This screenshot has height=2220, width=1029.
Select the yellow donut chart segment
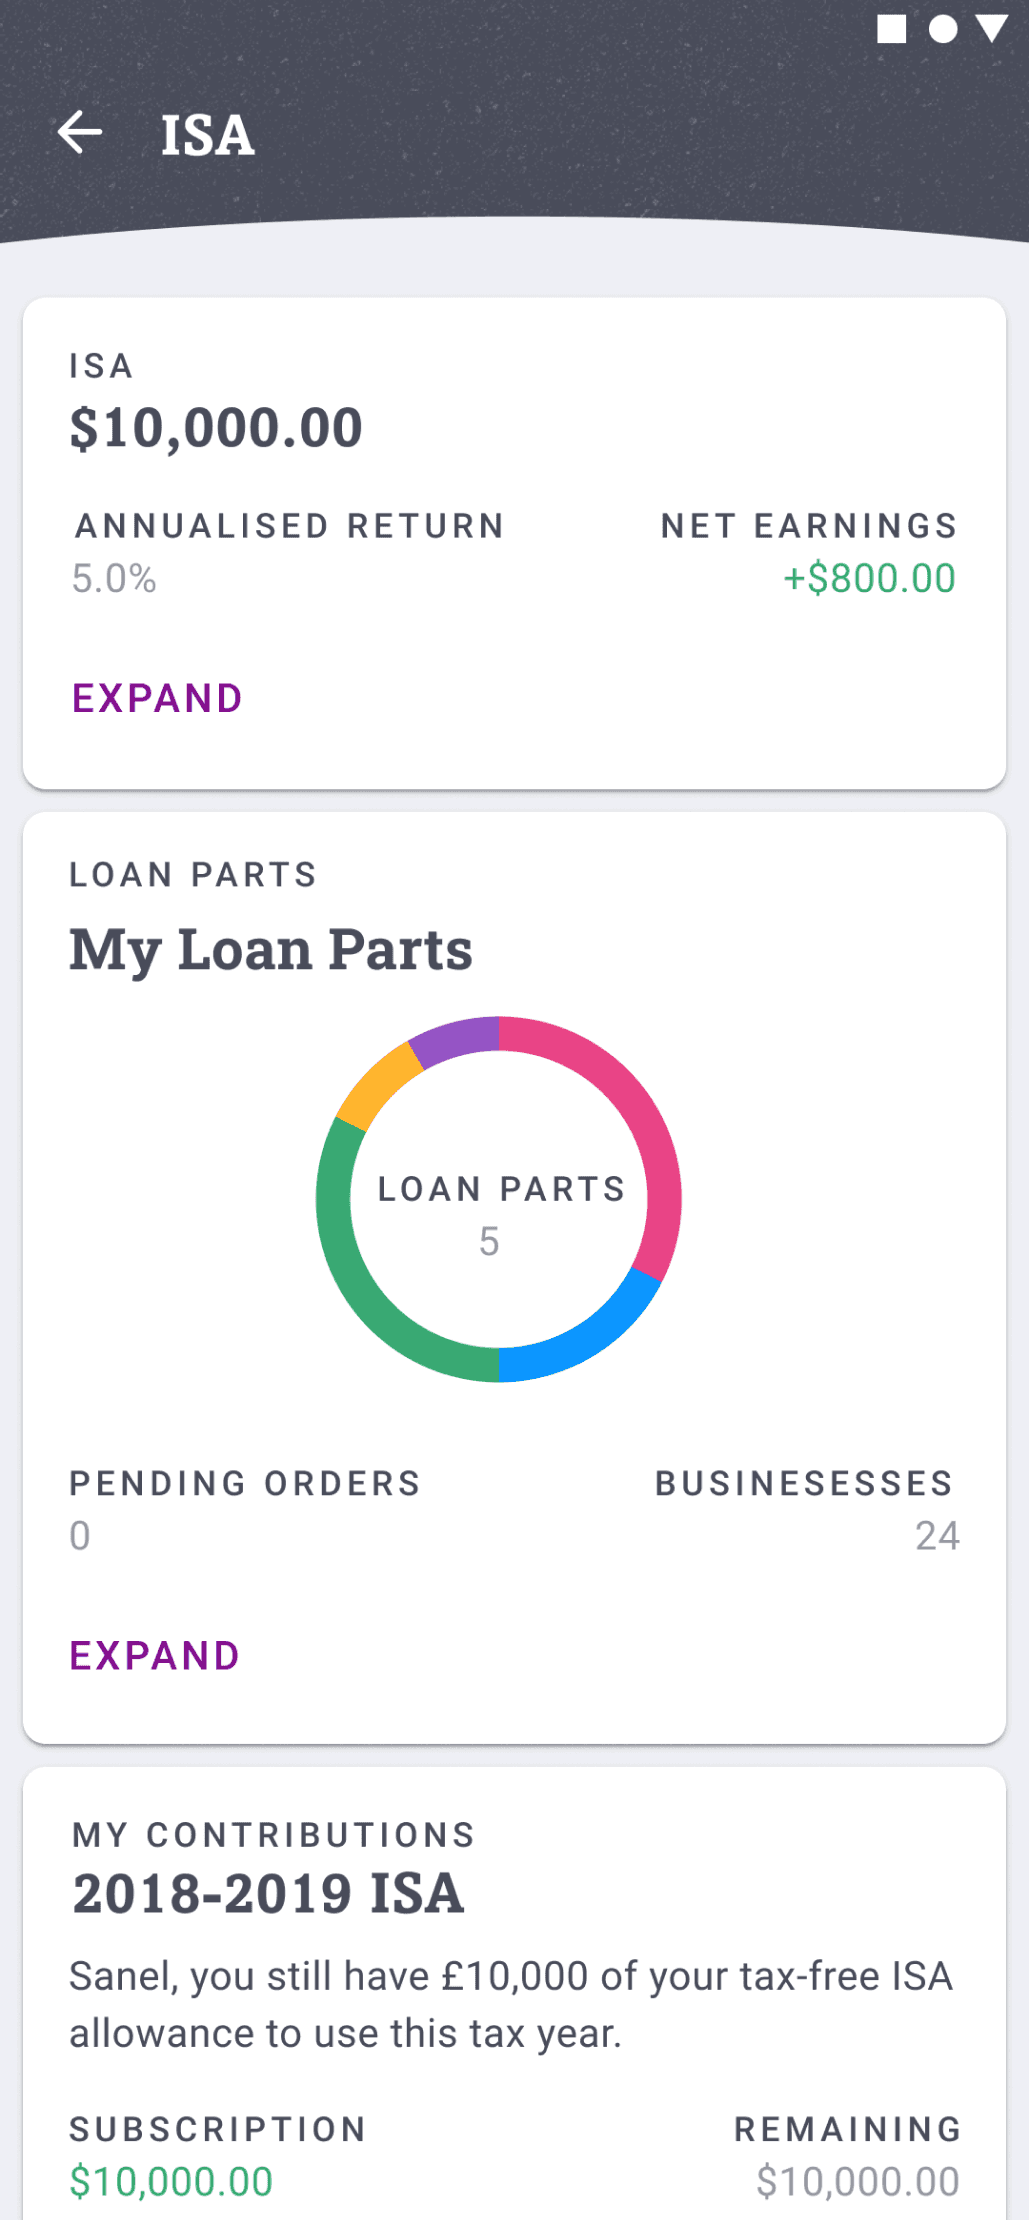(x=377, y=1083)
